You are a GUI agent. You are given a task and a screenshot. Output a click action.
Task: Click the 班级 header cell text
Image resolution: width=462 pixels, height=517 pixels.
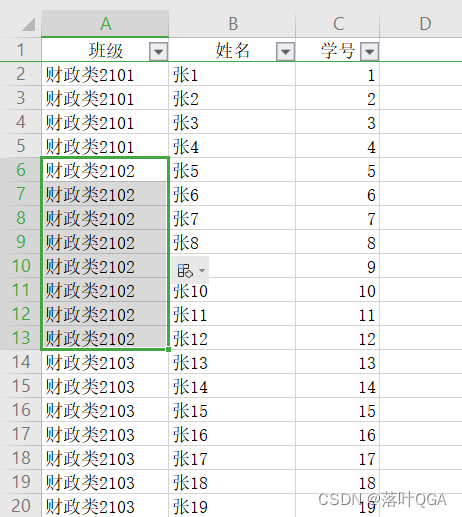point(106,51)
